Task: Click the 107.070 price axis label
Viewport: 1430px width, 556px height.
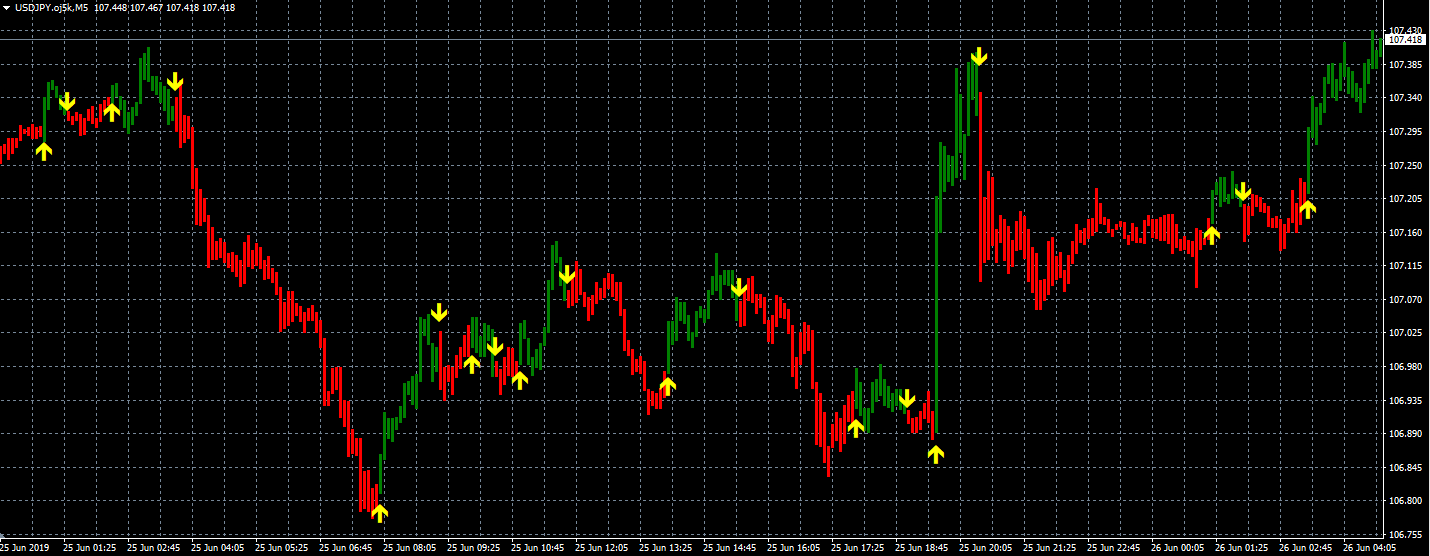Action: pos(1406,300)
